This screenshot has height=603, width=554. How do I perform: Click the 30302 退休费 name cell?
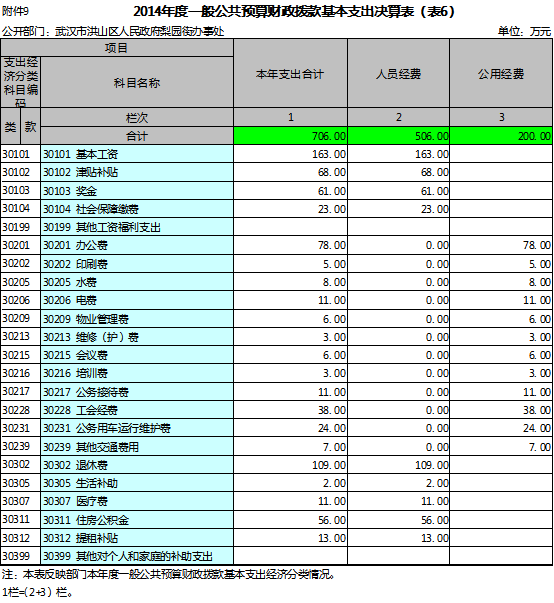click(137, 465)
